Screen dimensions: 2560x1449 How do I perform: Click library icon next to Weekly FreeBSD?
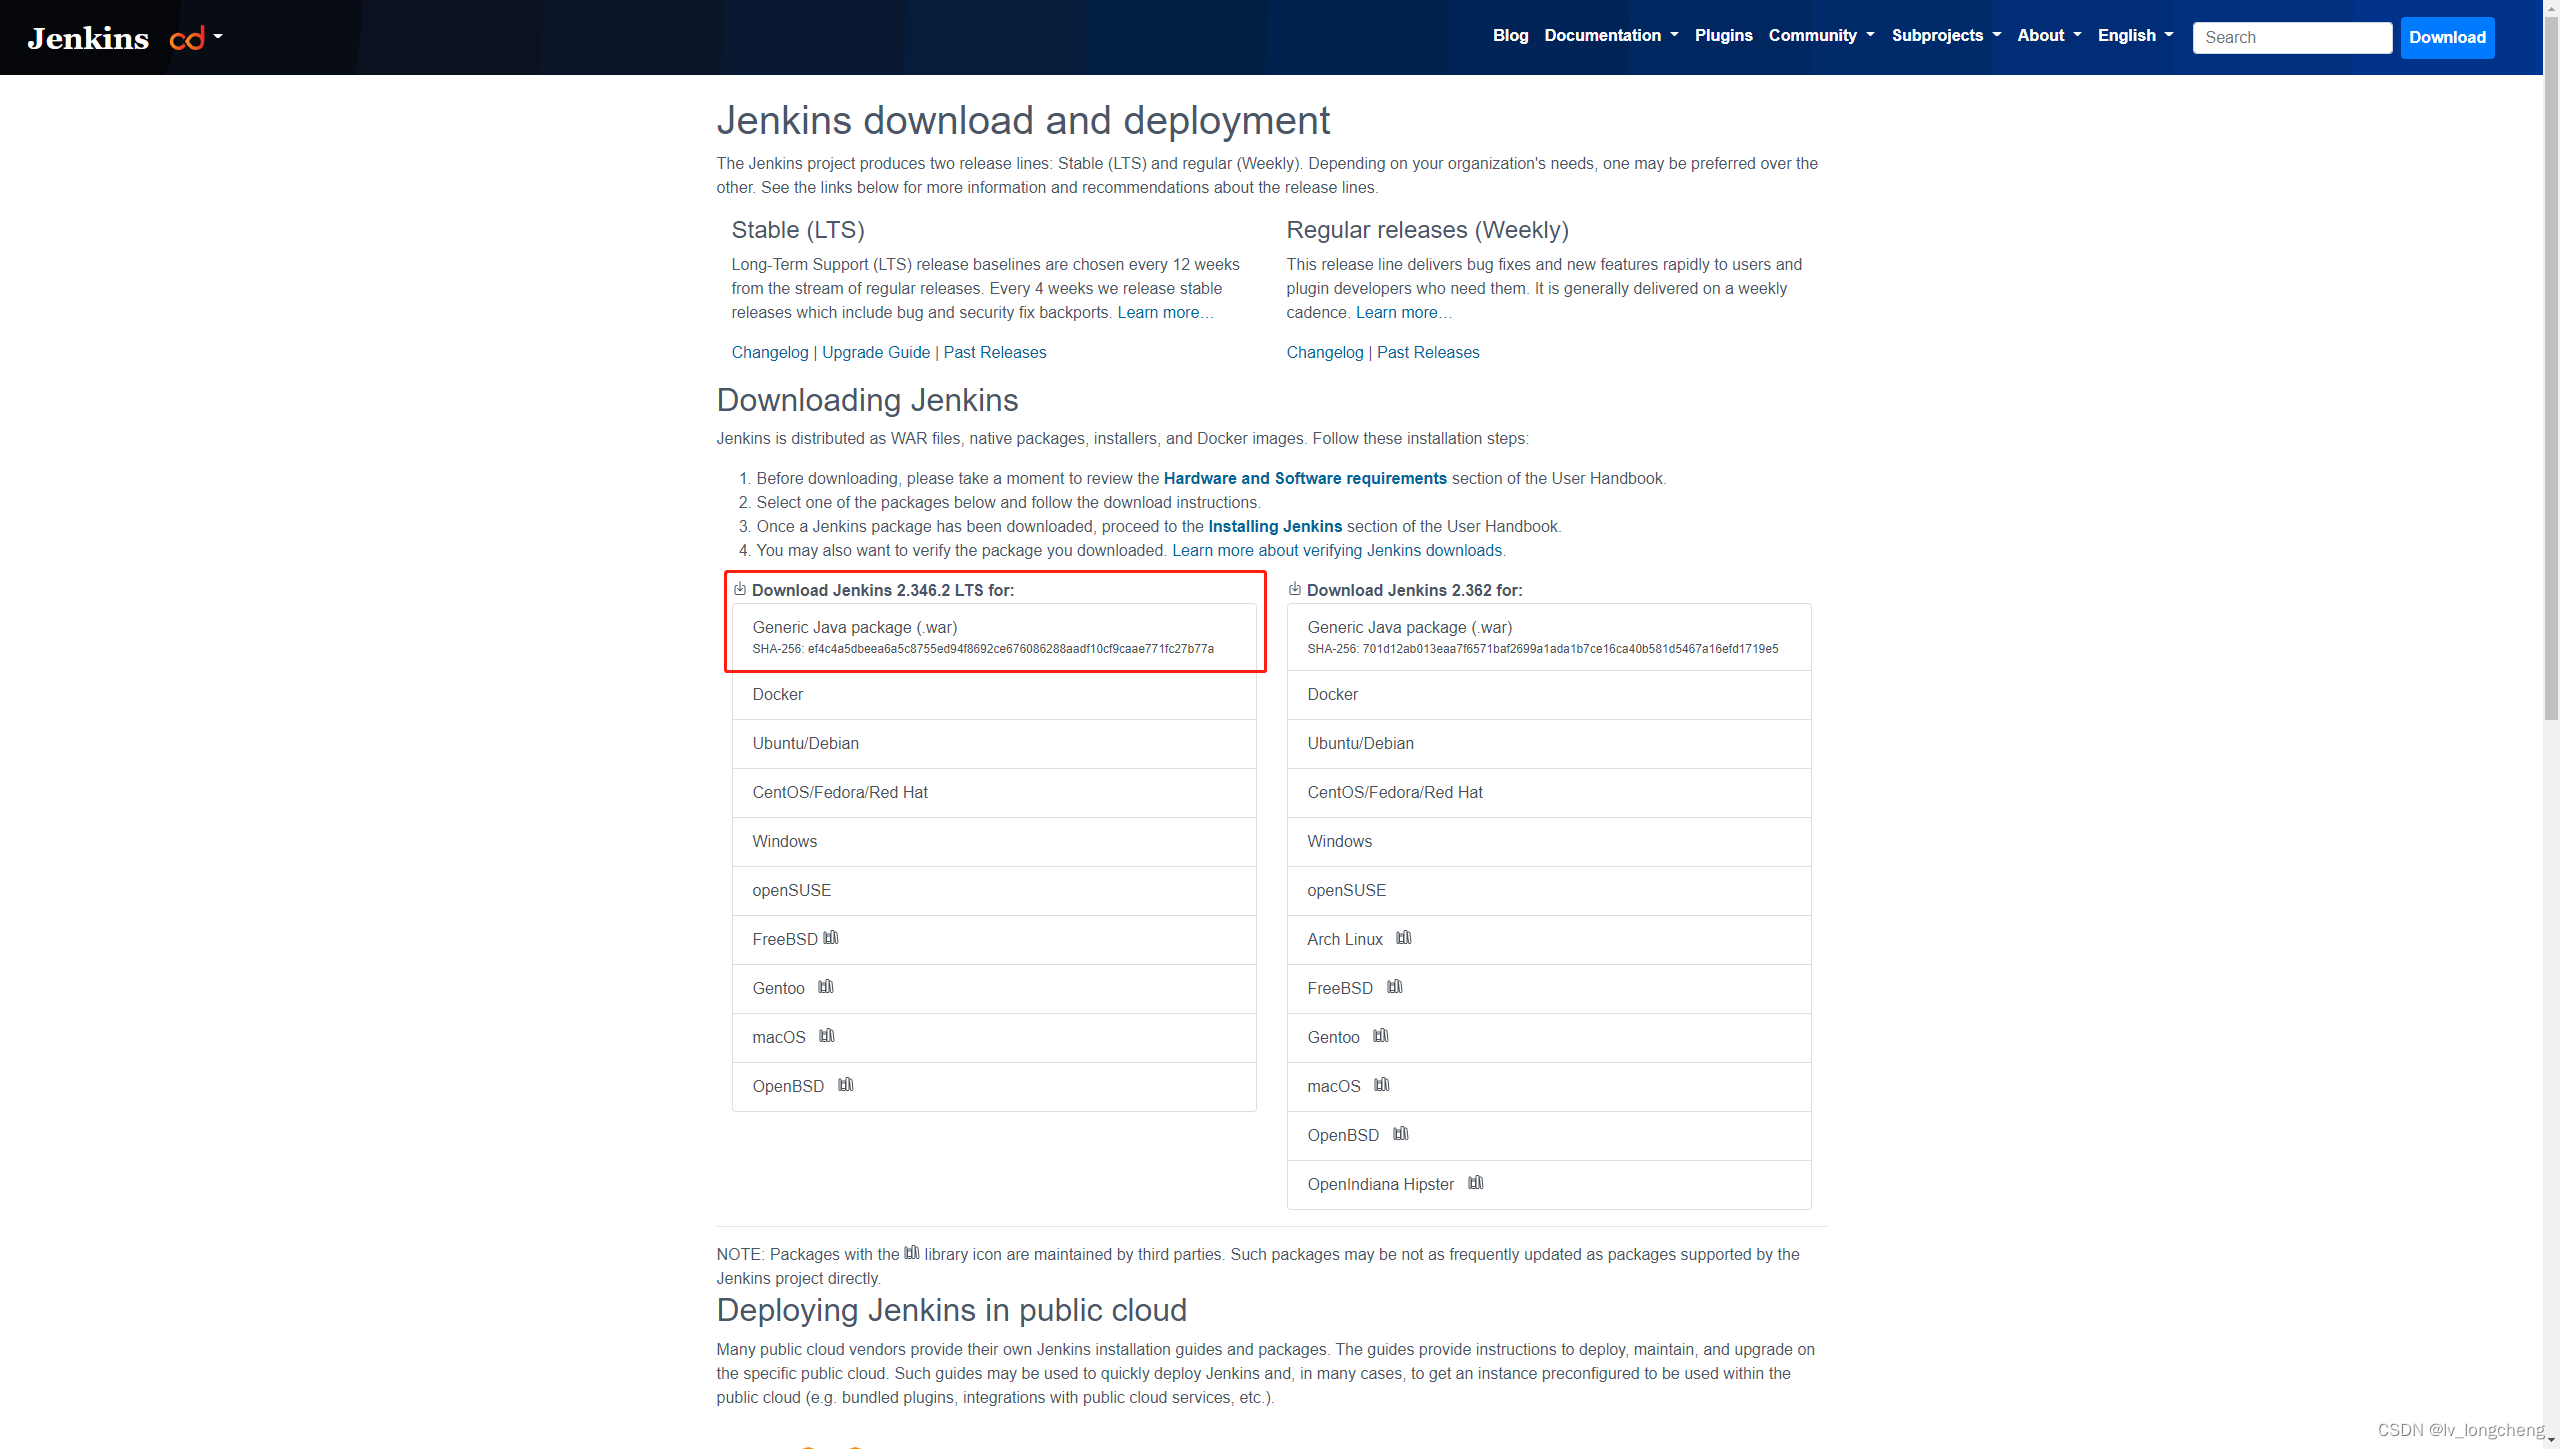tap(1395, 987)
